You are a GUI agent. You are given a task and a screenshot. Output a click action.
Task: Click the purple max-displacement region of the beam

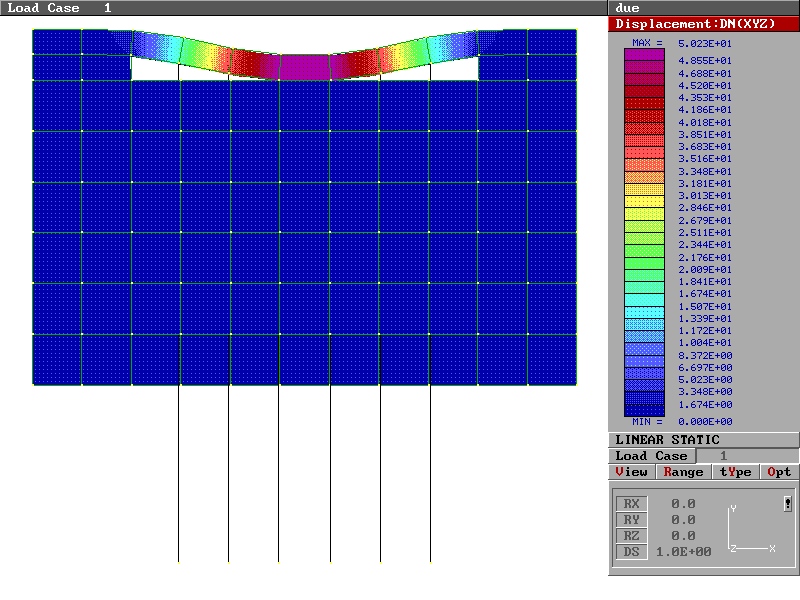[305, 66]
